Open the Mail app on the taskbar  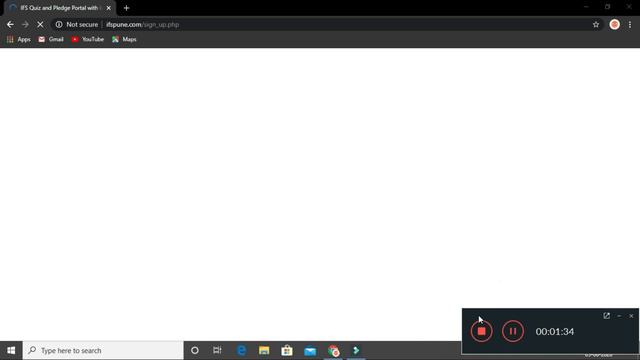point(310,350)
